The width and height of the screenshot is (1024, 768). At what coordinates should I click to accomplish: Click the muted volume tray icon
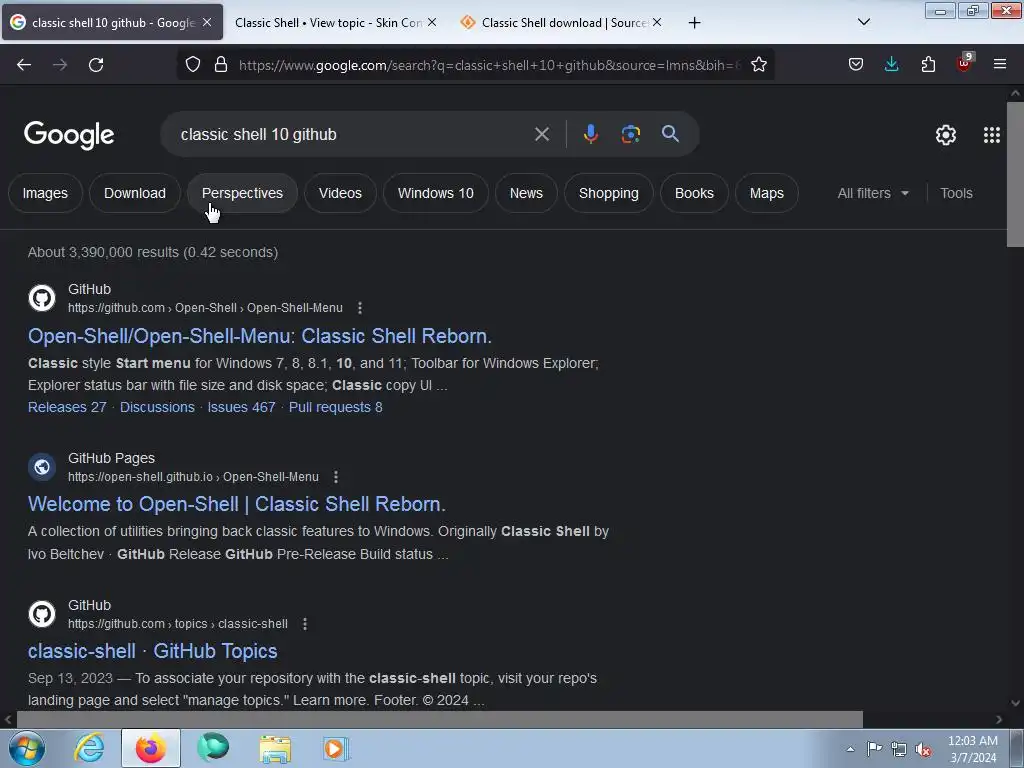[x=923, y=749]
